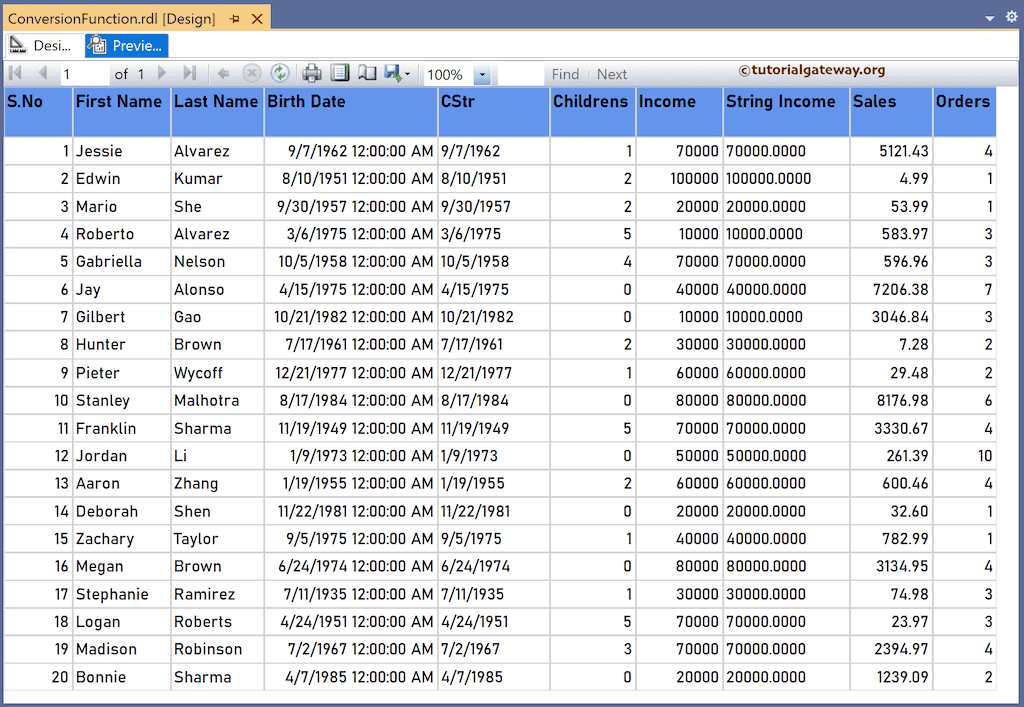Open the settings gear in the title bar
This screenshot has width=1024, height=707.
1010,17
